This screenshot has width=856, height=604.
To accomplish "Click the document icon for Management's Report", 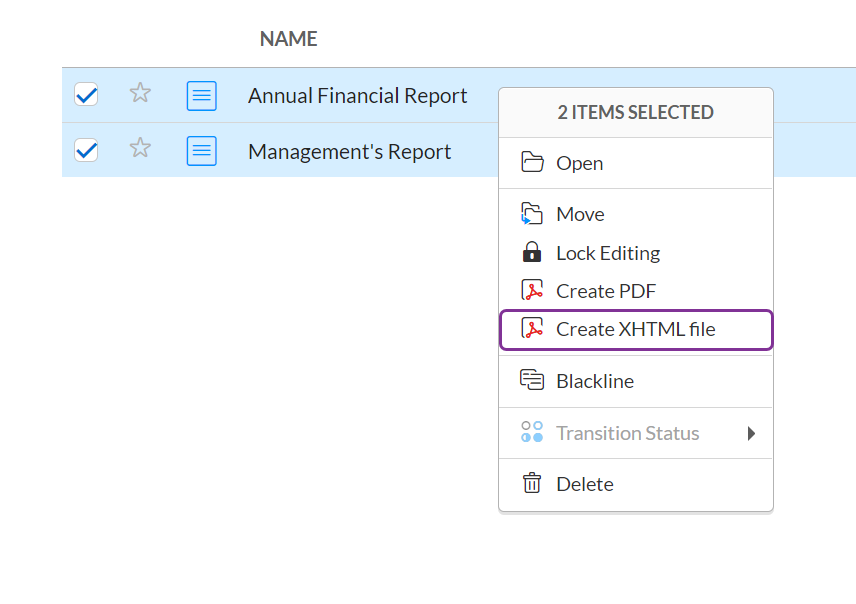I will [202, 151].
